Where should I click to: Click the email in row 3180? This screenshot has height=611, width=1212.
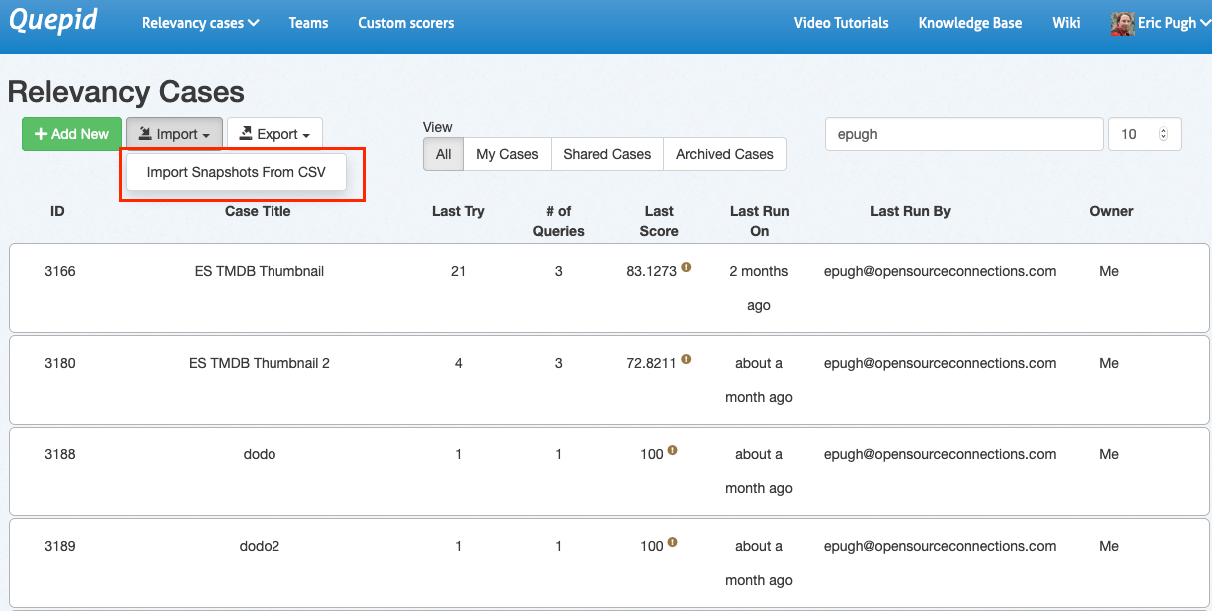(940, 363)
